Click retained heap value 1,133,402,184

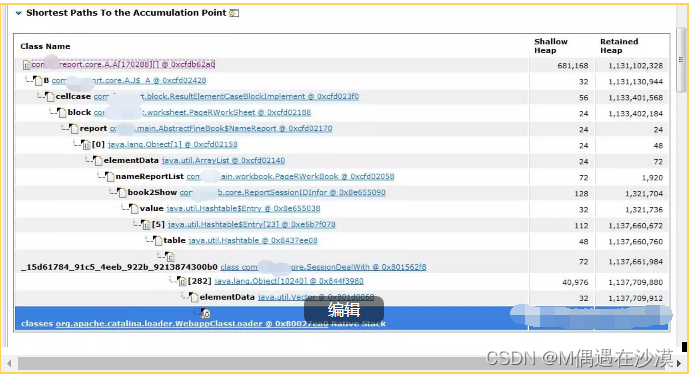point(635,114)
